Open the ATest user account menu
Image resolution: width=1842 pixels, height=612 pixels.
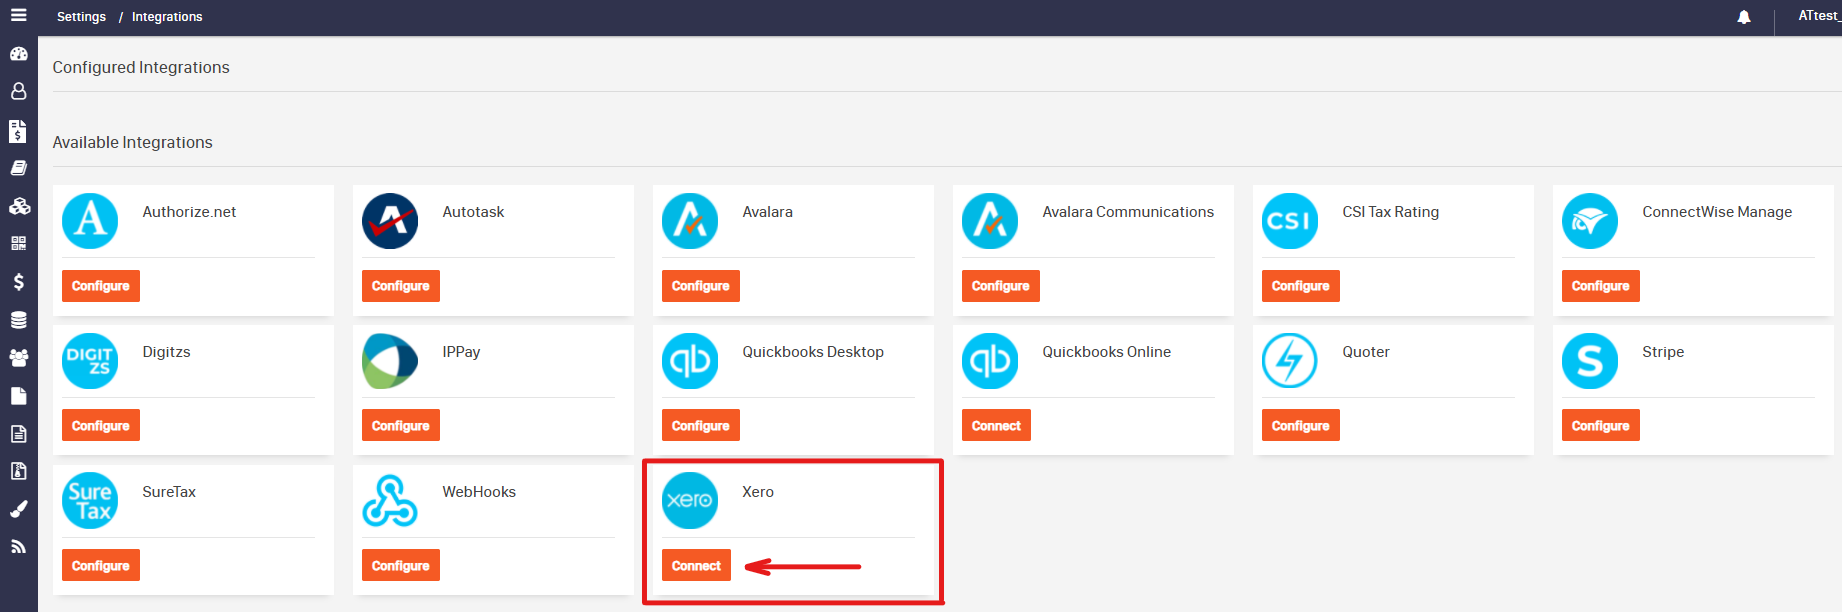[1819, 16]
